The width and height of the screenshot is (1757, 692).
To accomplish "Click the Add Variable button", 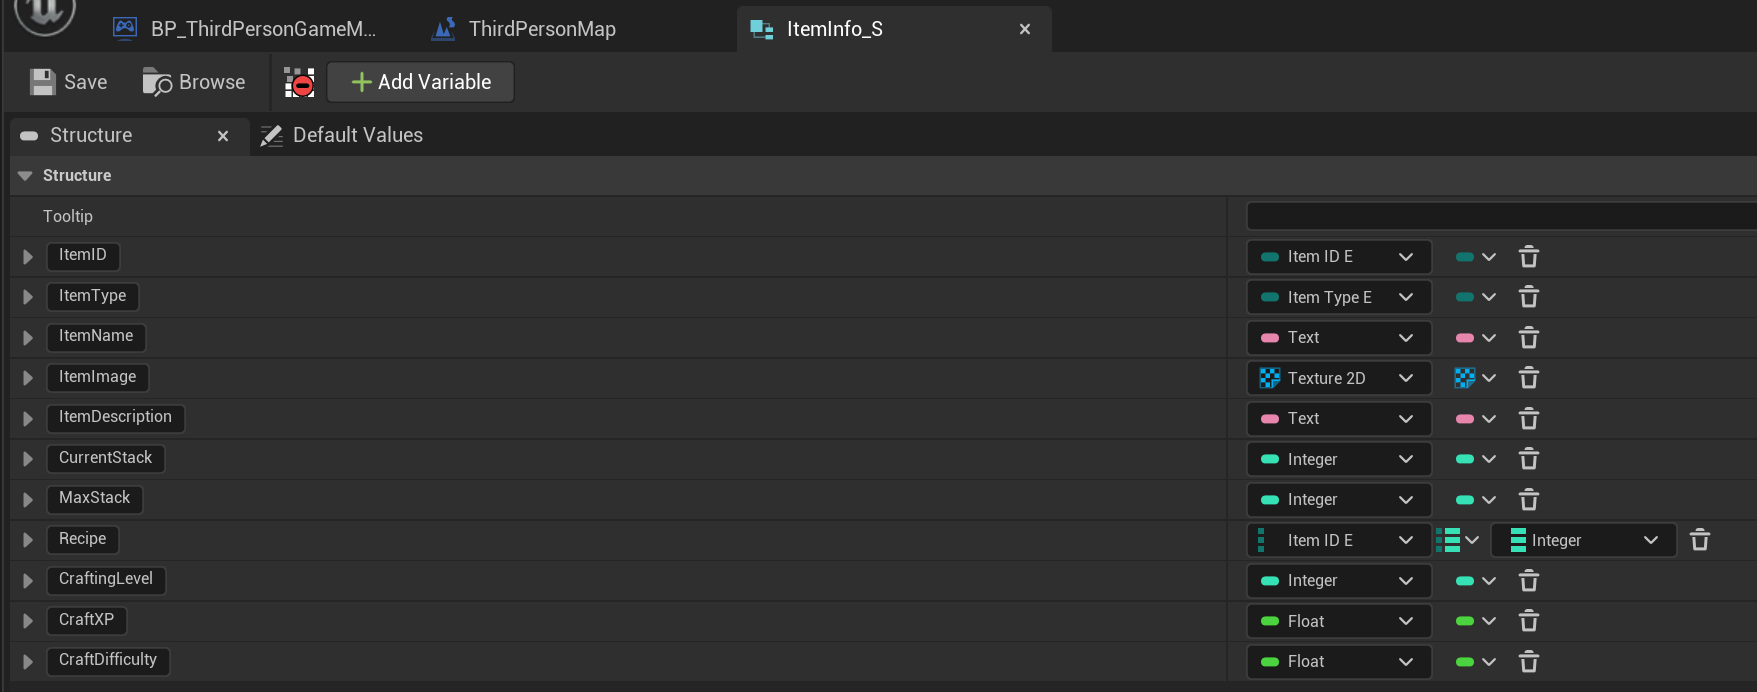I will [421, 82].
